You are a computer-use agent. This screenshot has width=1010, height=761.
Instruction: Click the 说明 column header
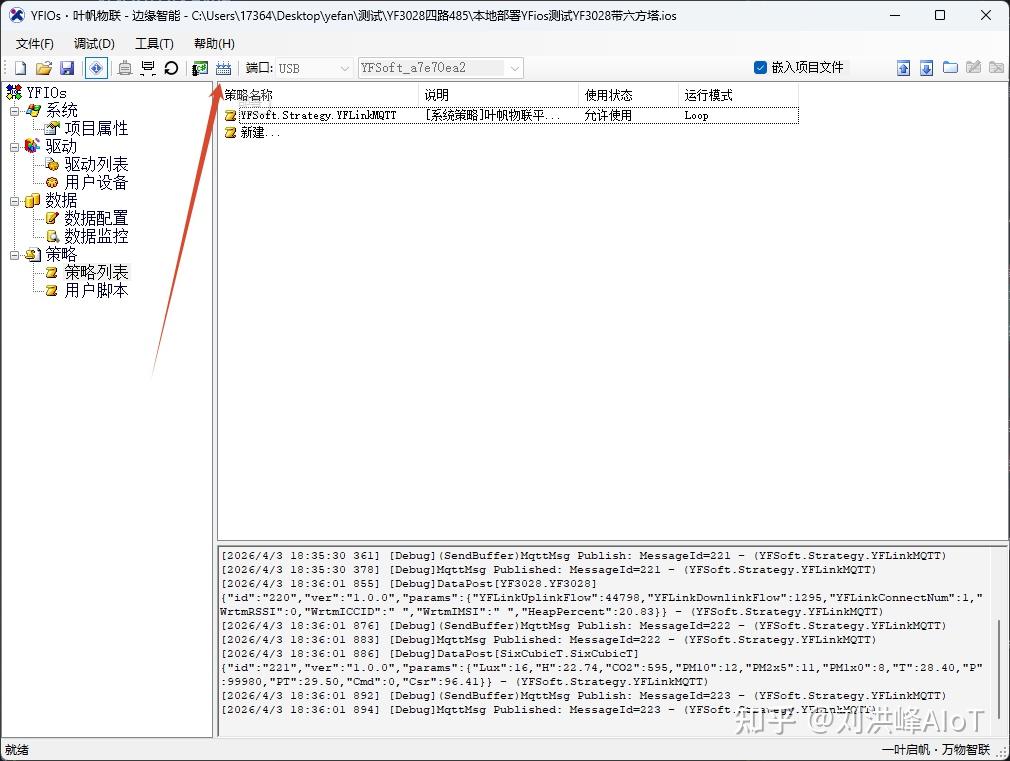pyautogui.click(x=499, y=95)
